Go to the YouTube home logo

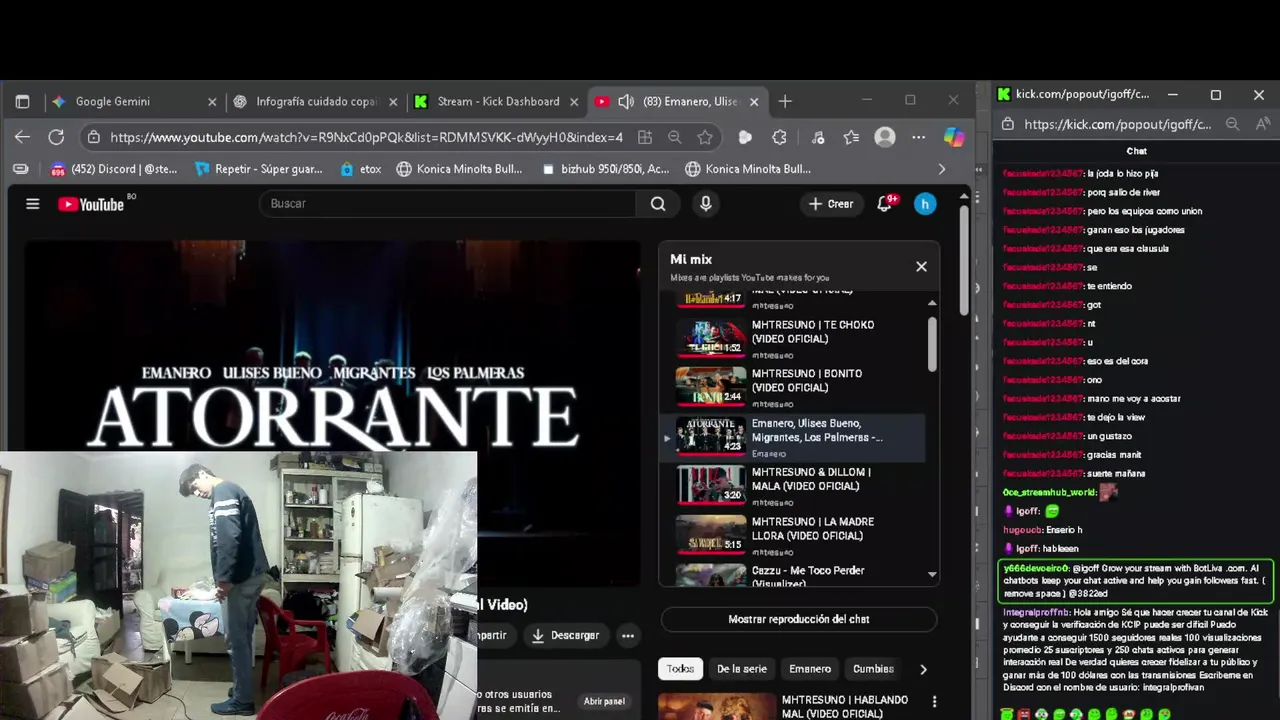coord(91,204)
